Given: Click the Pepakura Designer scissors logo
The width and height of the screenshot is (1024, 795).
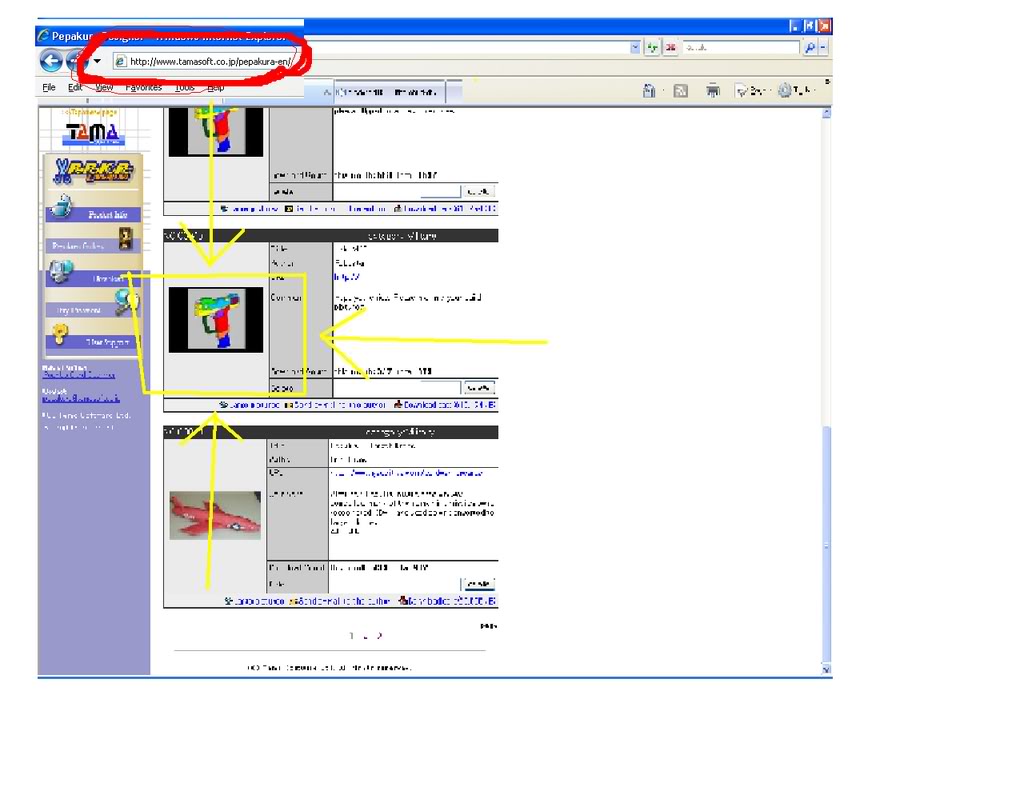Looking at the screenshot, I should [x=93, y=170].
